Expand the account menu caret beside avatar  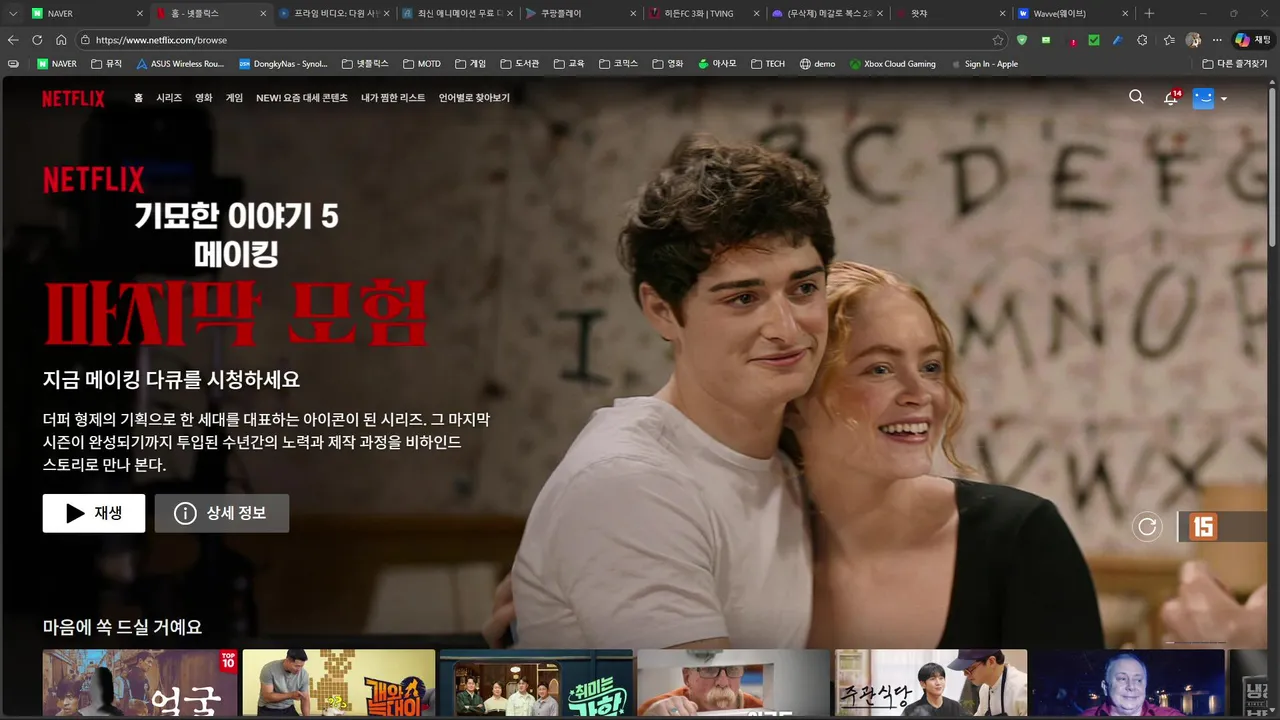tap(1224, 99)
